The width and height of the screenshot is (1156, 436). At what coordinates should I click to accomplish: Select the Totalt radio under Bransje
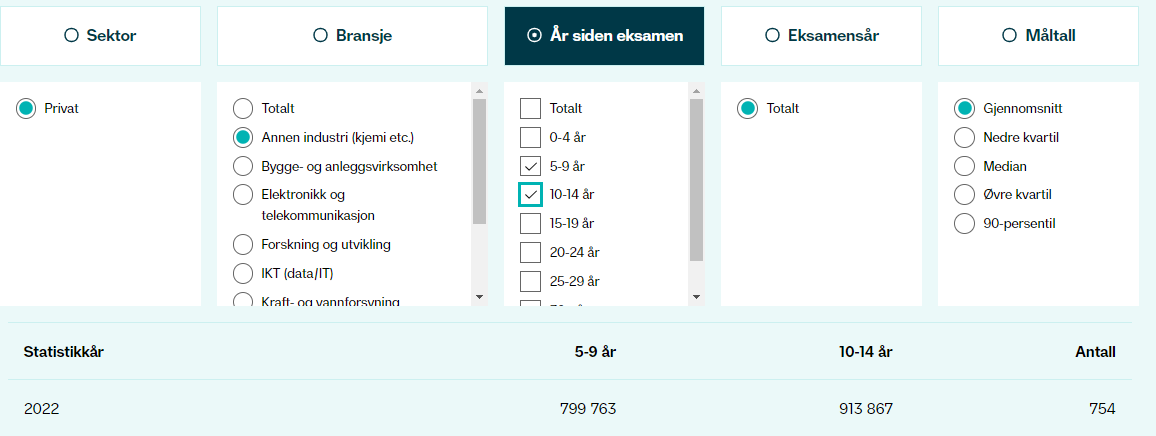click(x=243, y=108)
